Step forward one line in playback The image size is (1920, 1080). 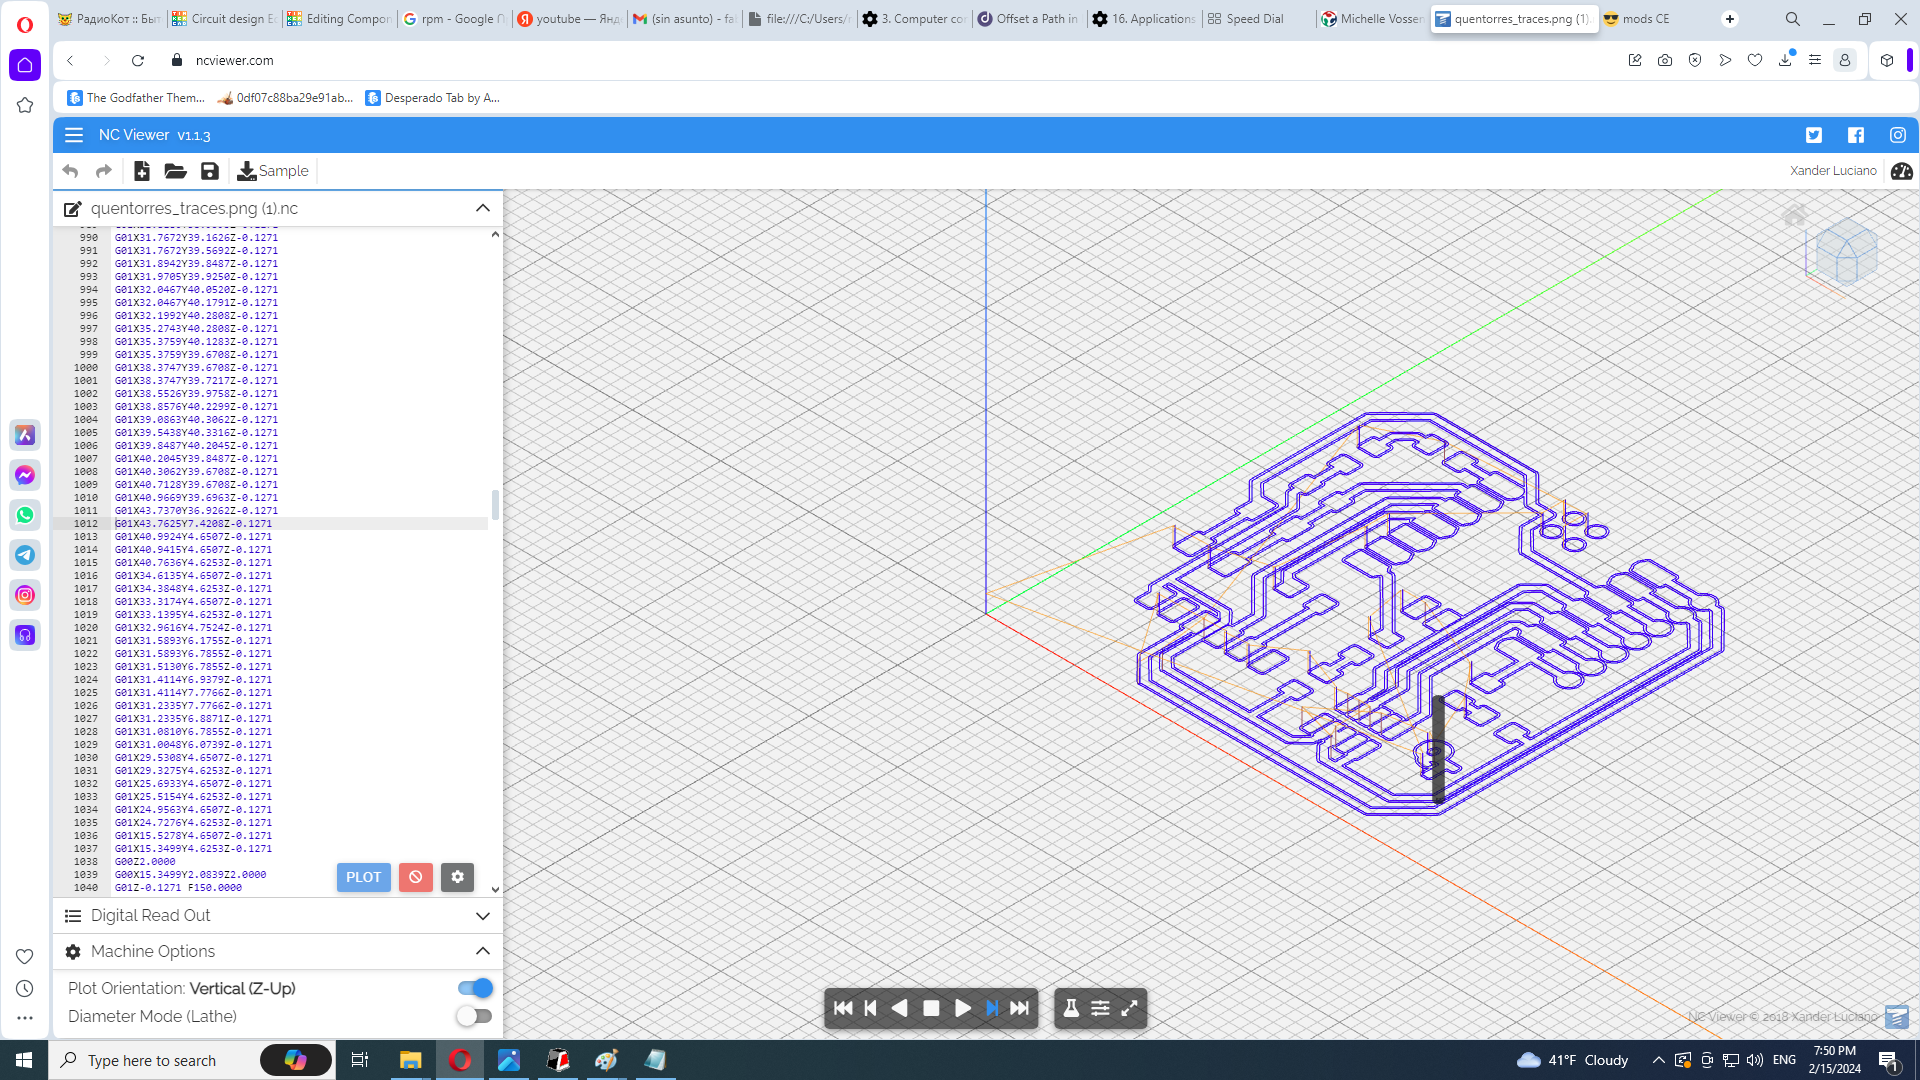point(991,1008)
